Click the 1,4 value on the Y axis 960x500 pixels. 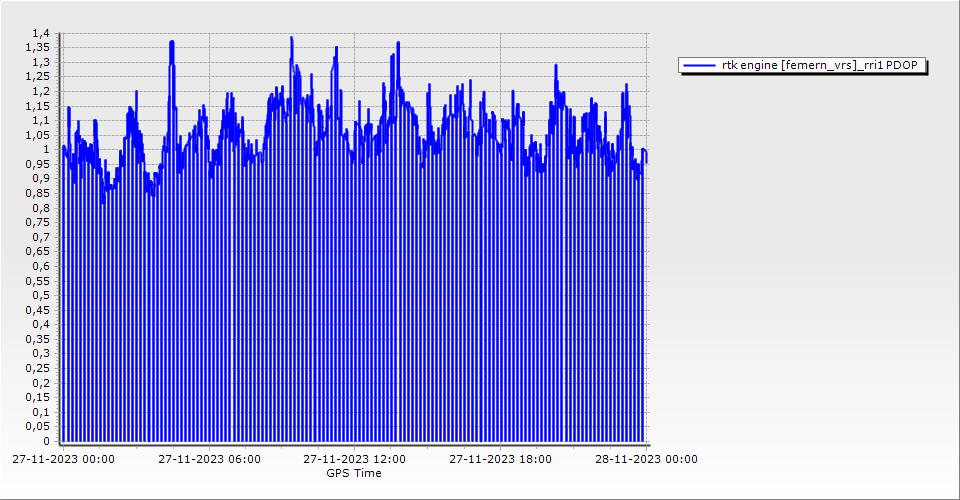tap(40, 34)
